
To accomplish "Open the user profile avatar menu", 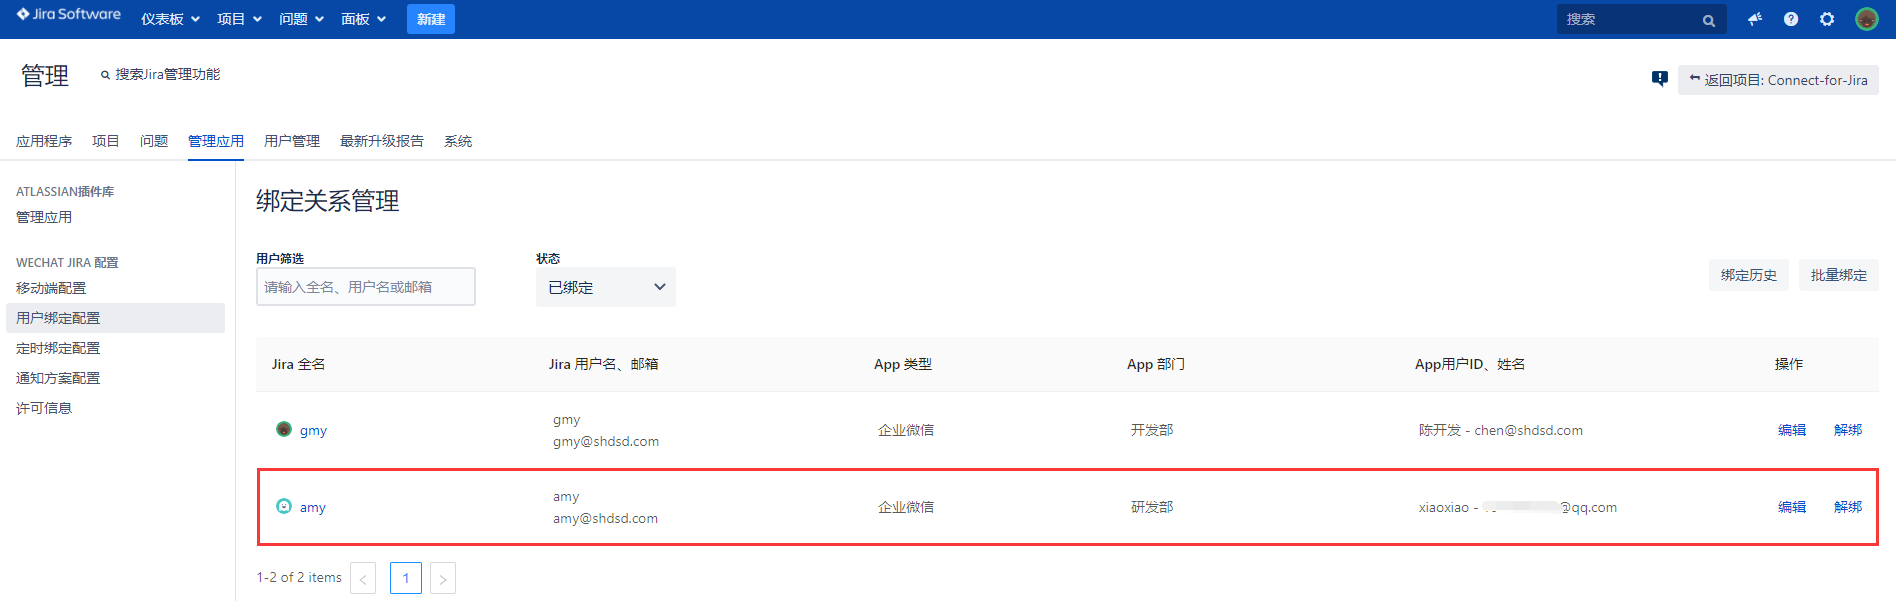I will pos(1866,19).
